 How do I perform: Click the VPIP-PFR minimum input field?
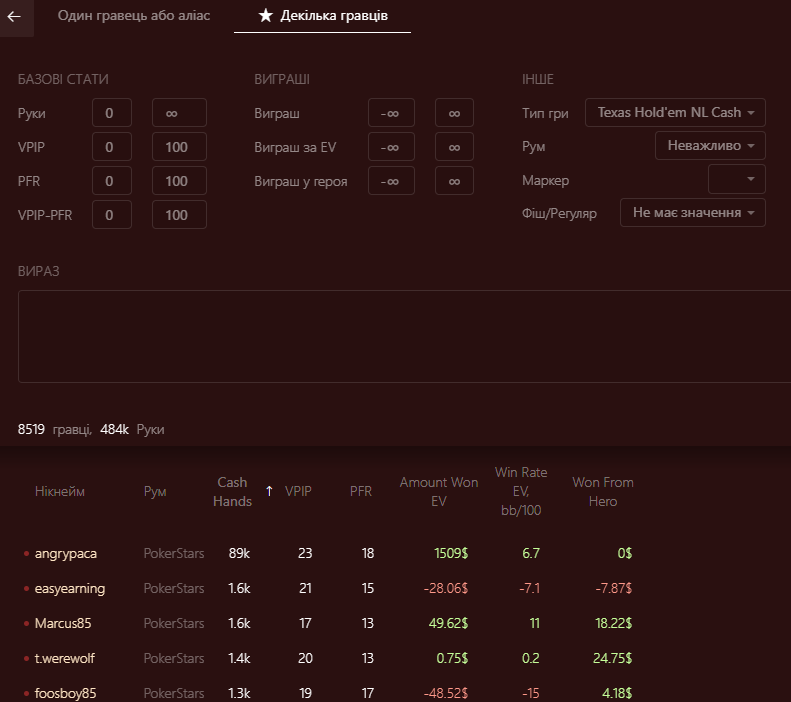click(x=112, y=215)
